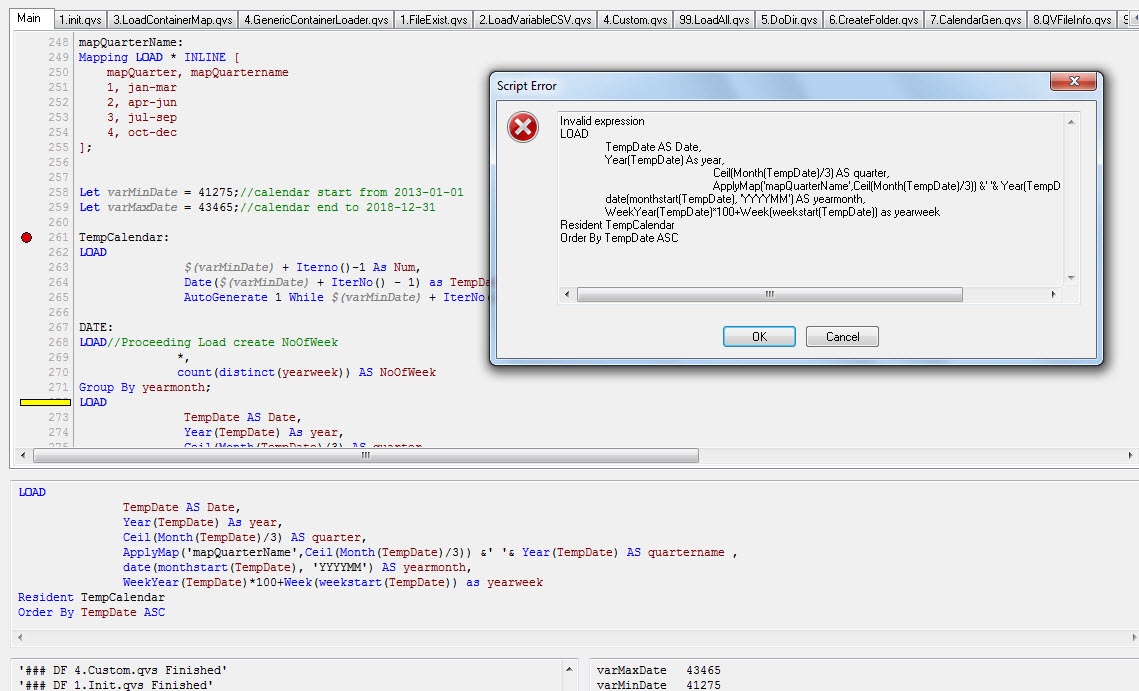Click 'count(distinct(yearweek)) AS NoOfWeek' line
The width and height of the screenshot is (1139, 691).
click(x=307, y=372)
